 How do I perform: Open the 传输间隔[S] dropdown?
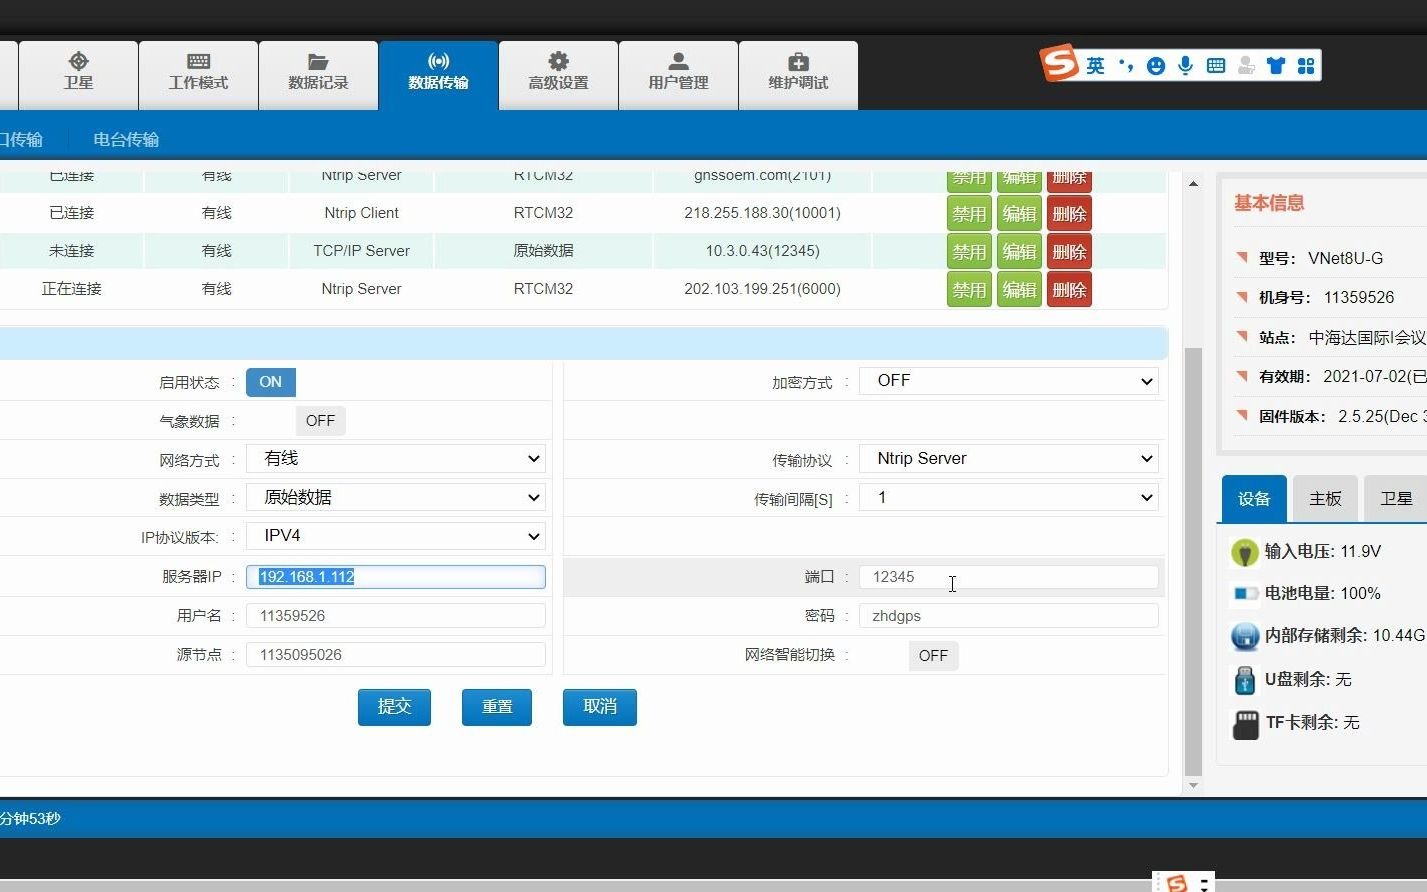coord(1009,498)
